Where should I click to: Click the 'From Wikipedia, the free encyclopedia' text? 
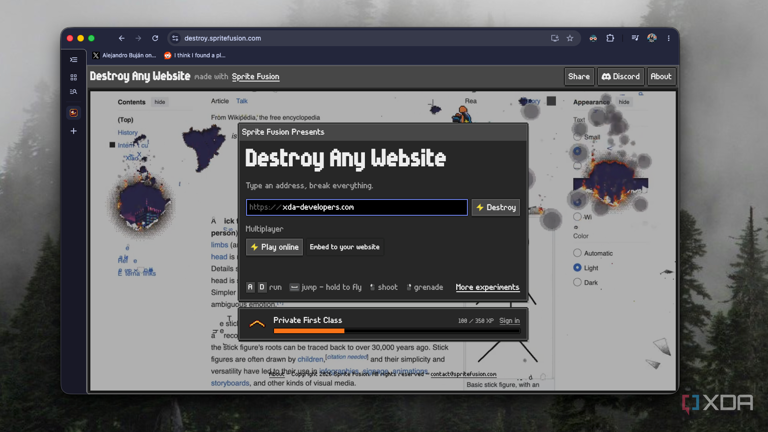tap(265, 118)
